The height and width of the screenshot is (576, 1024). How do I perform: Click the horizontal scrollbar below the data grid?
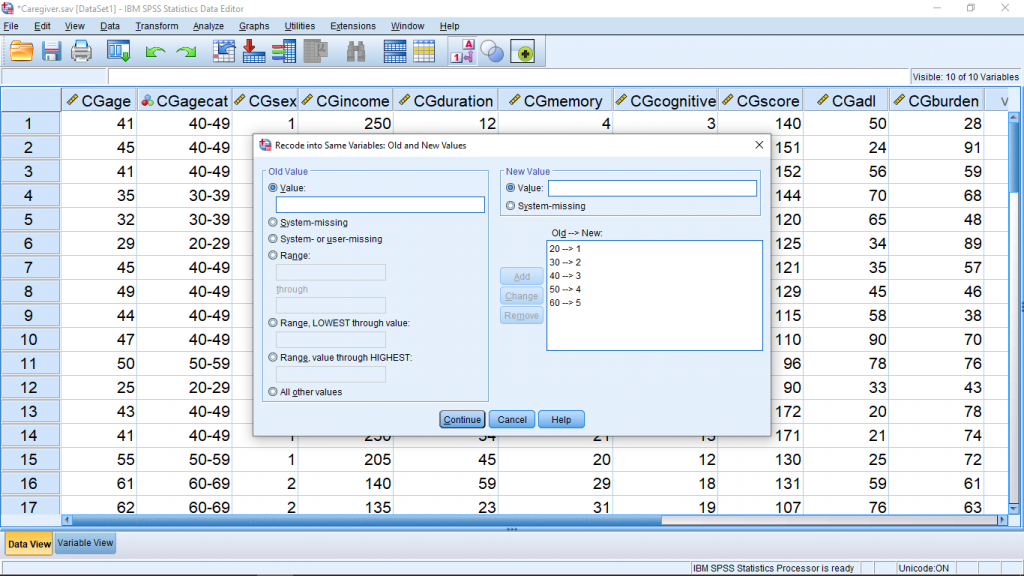click(400, 521)
